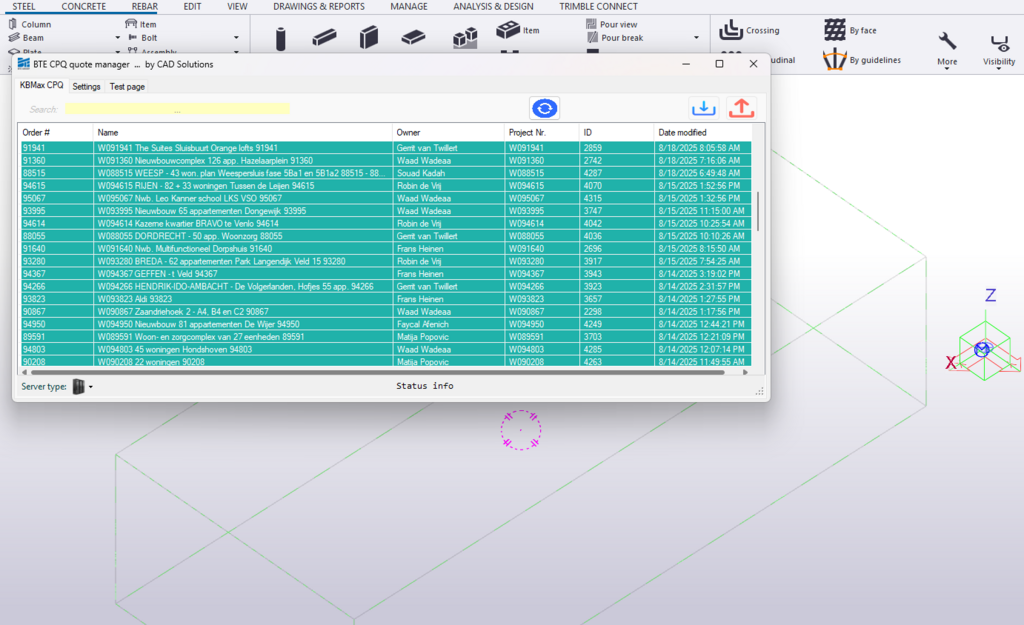The height and width of the screenshot is (625, 1024).
Task: Open the More wrench menu
Action: [x=947, y=46]
